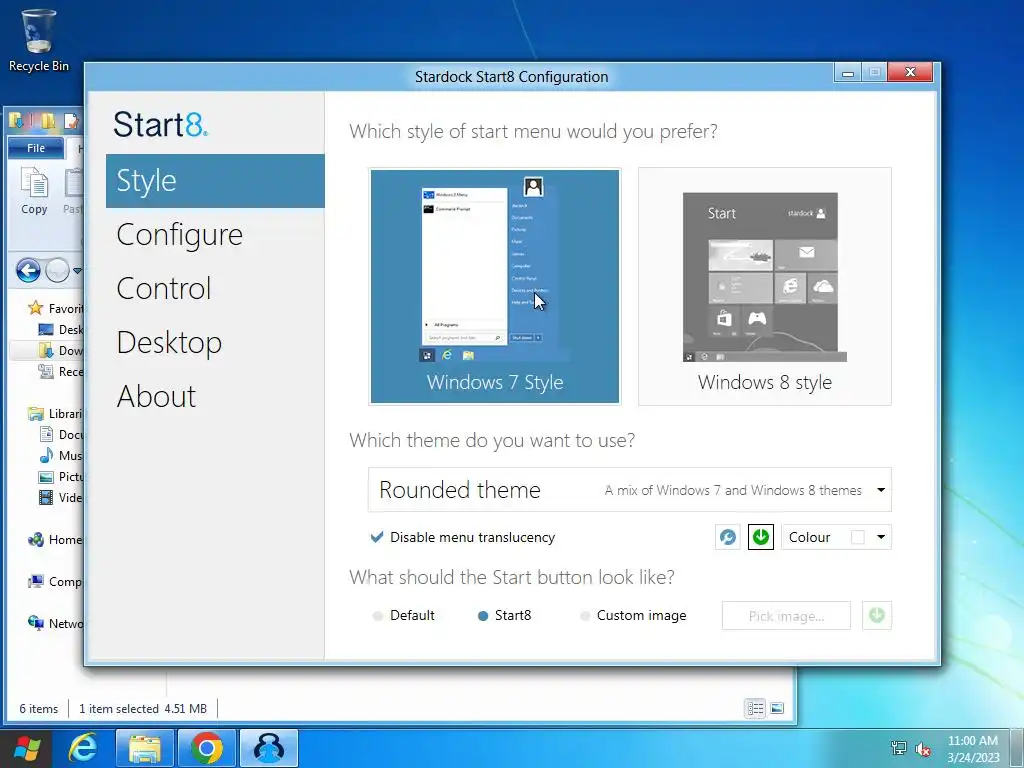Viewport: 1024px width, 768px height.
Task: Open File Explorer from taskbar
Action: pos(145,749)
